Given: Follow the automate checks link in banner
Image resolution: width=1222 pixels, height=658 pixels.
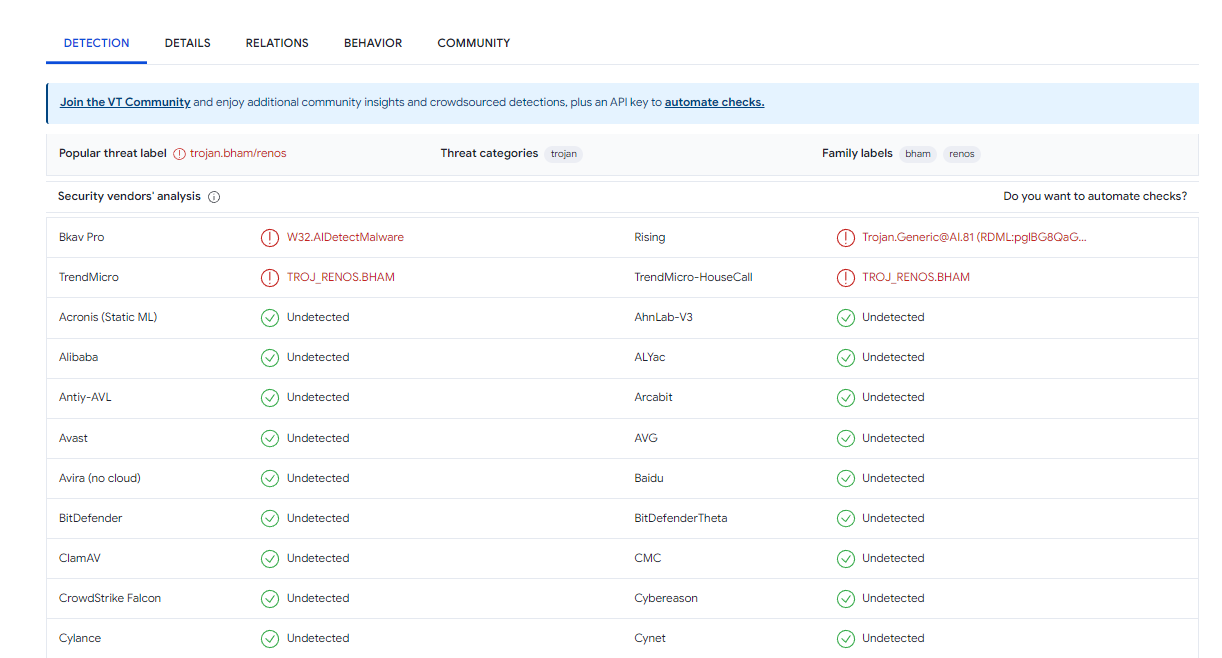Looking at the screenshot, I should (x=714, y=102).
